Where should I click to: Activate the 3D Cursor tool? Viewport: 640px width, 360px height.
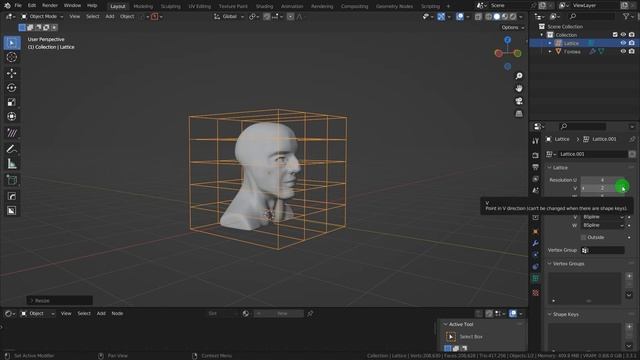click(12, 57)
